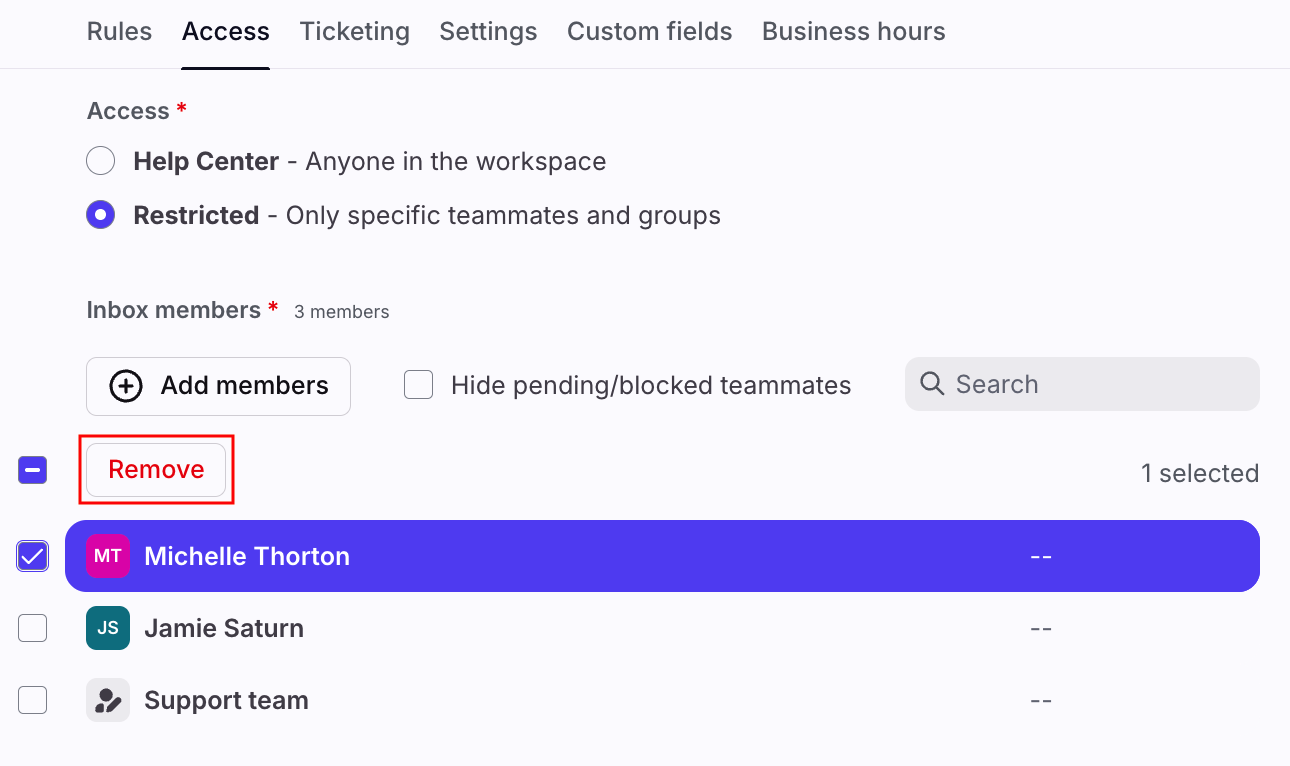Click the plus icon in Add members
The image size is (1290, 766).
click(x=126, y=386)
